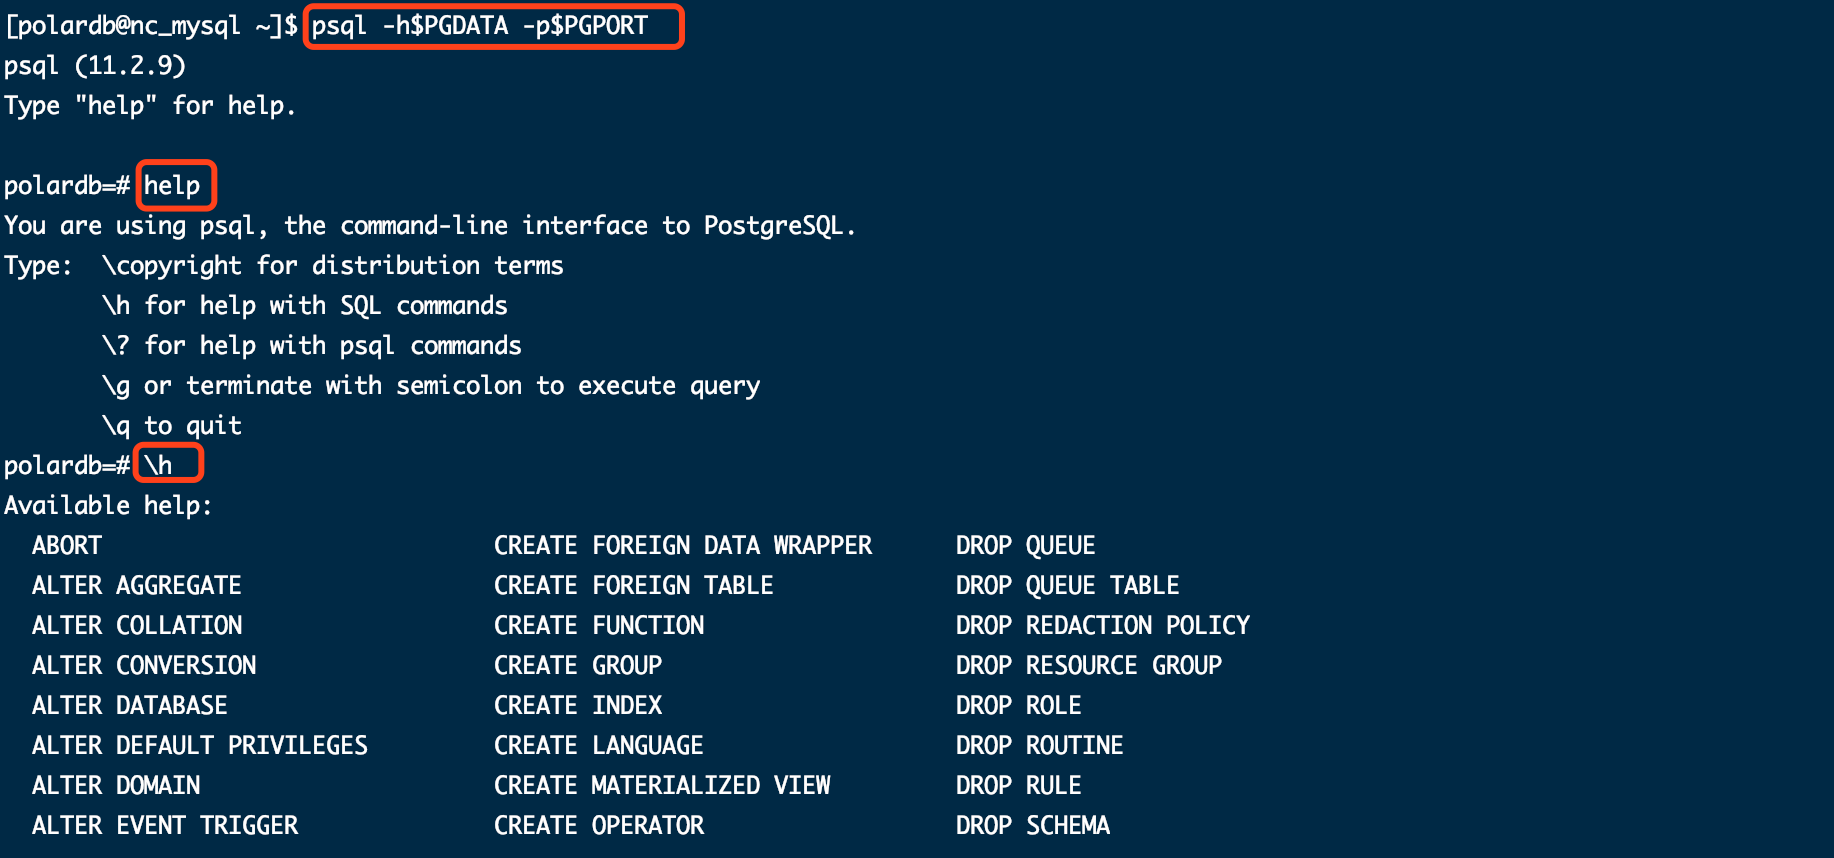Click the ALTER COLLATION entry

tap(137, 626)
